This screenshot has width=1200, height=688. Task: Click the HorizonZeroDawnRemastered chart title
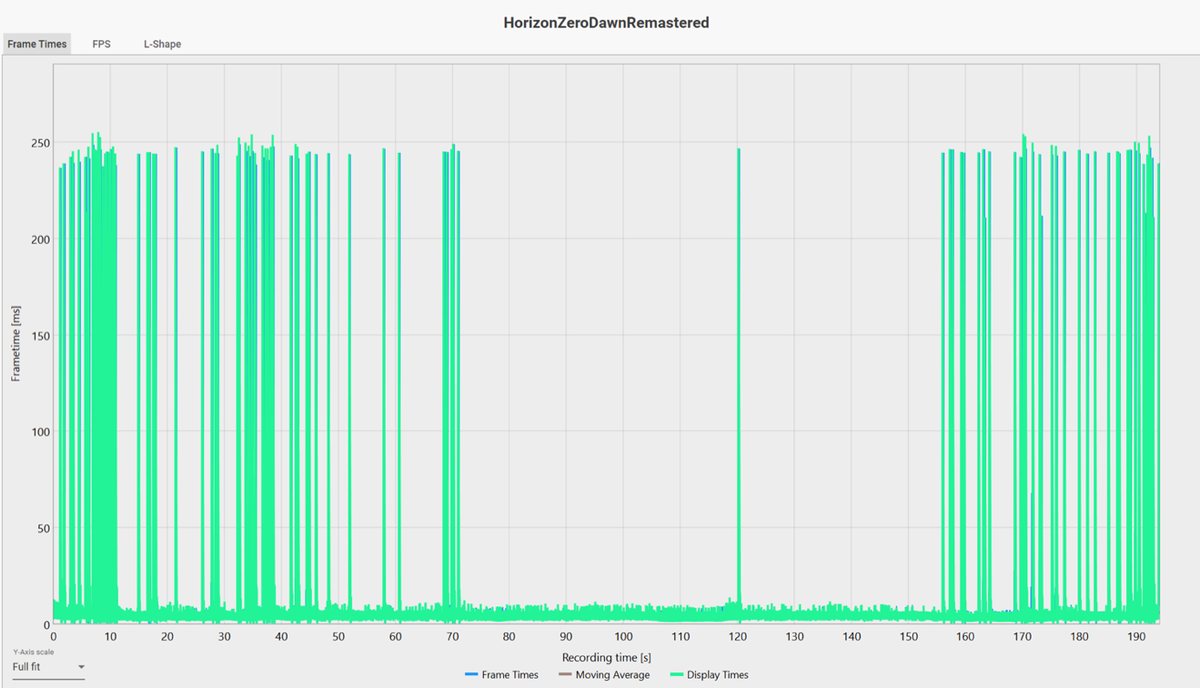[x=606, y=22]
